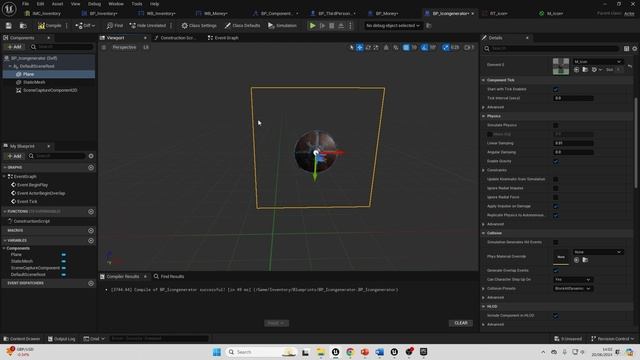Image resolution: width=640 pixels, height=360 pixels.
Task: Toggle Simulate Physics checkbox
Action: (556, 125)
